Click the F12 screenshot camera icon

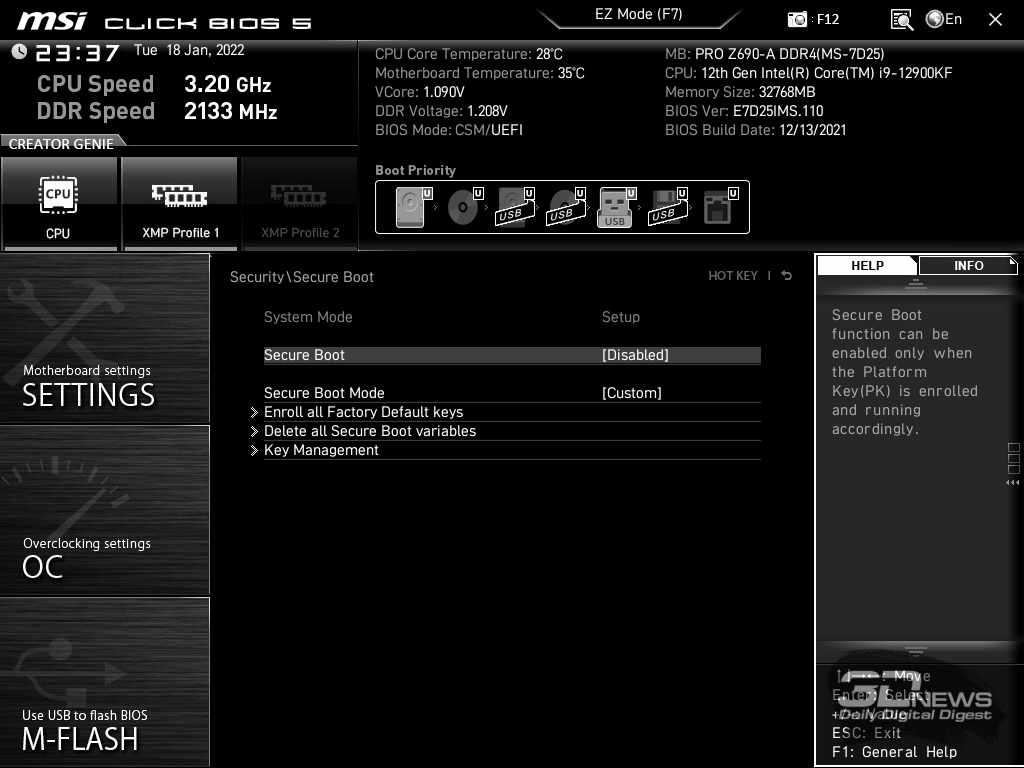coord(797,19)
